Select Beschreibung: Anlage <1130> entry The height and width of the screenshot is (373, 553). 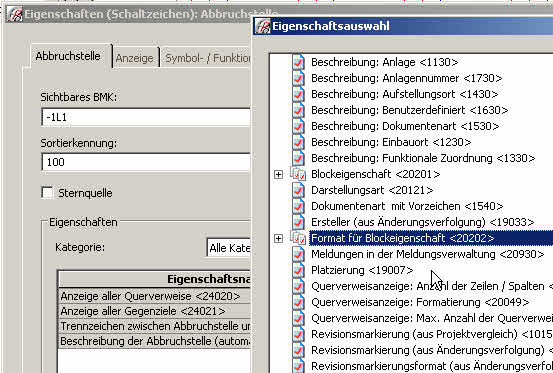click(384, 62)
